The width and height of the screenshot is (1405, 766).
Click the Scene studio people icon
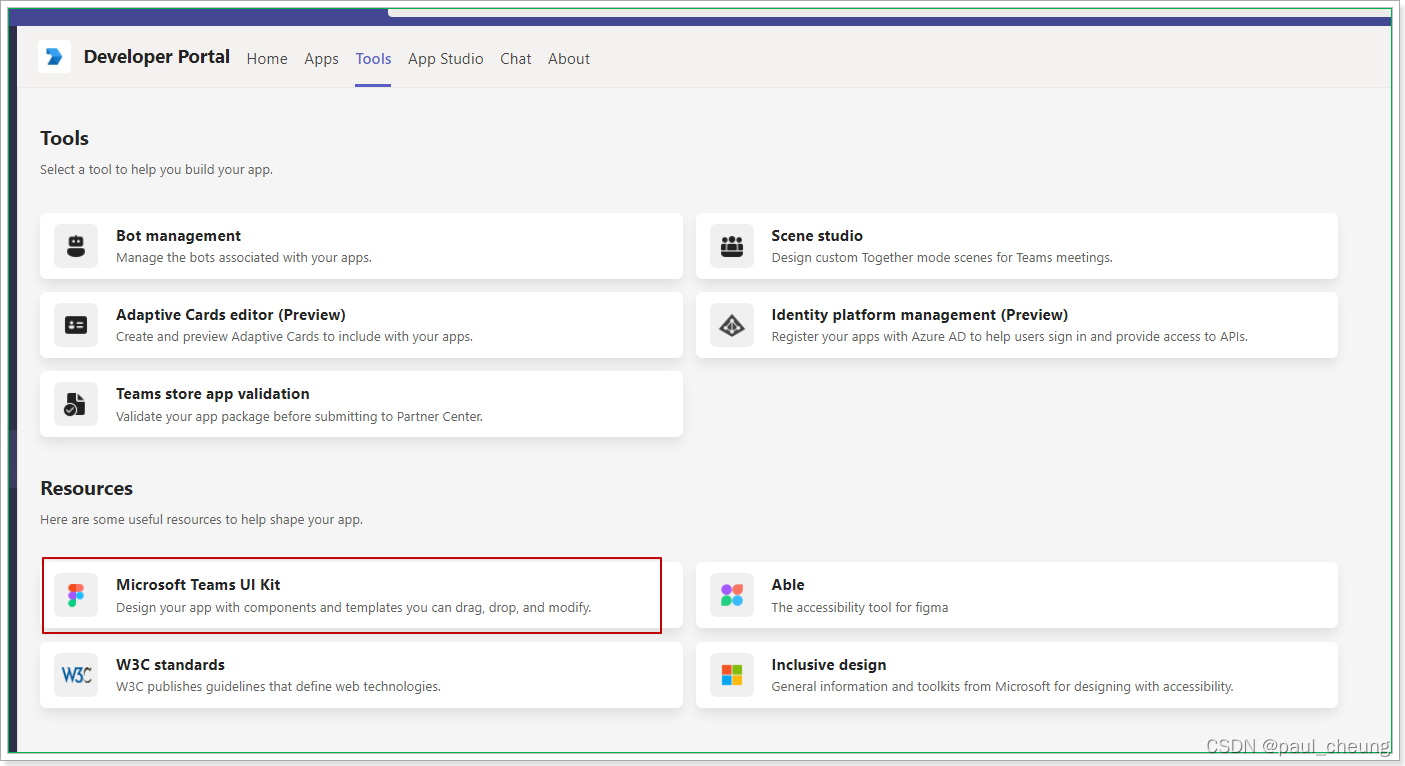click(732, 246)
